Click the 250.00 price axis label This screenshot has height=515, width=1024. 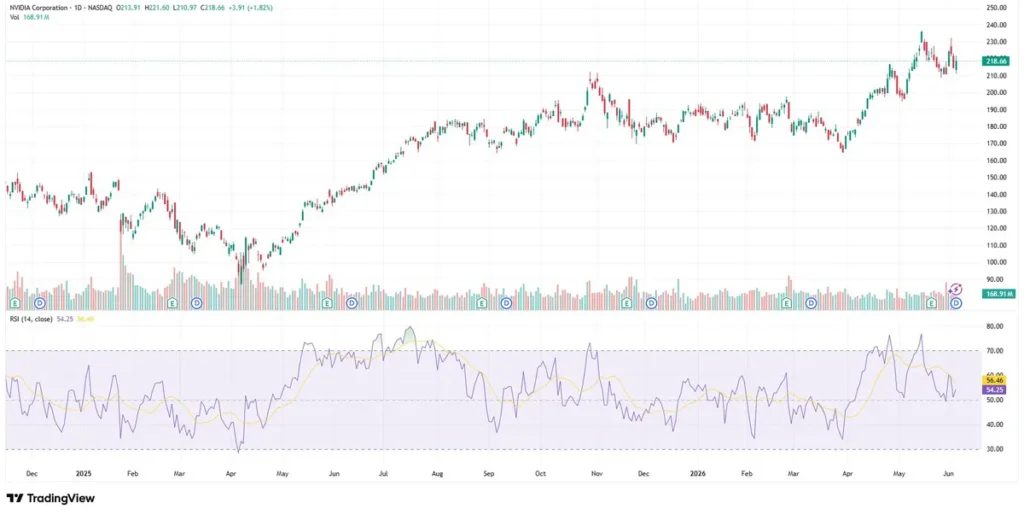tap(997, 8)
